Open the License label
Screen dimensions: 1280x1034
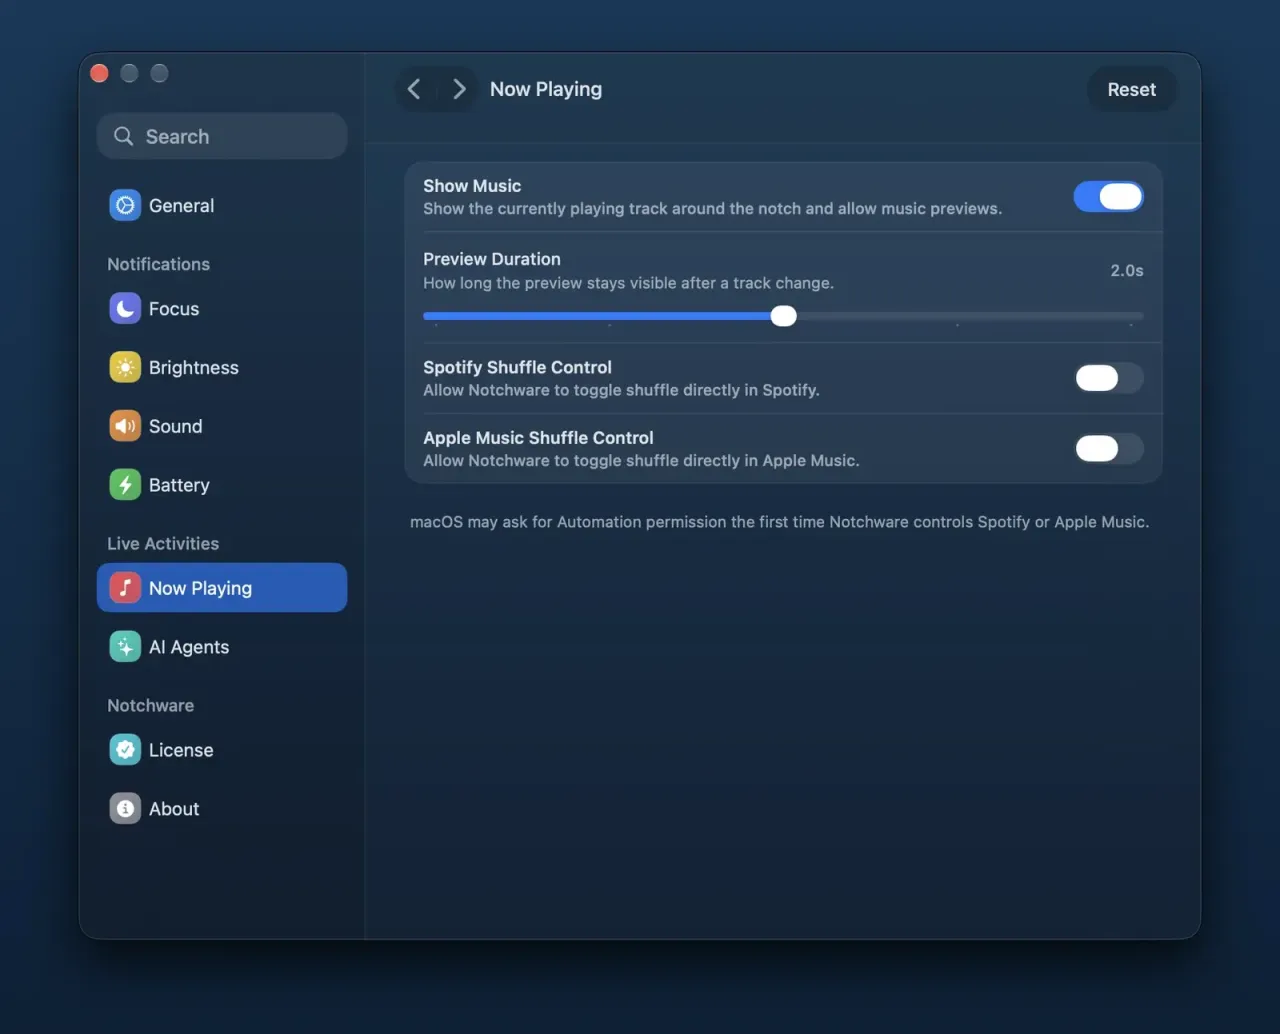181,750
